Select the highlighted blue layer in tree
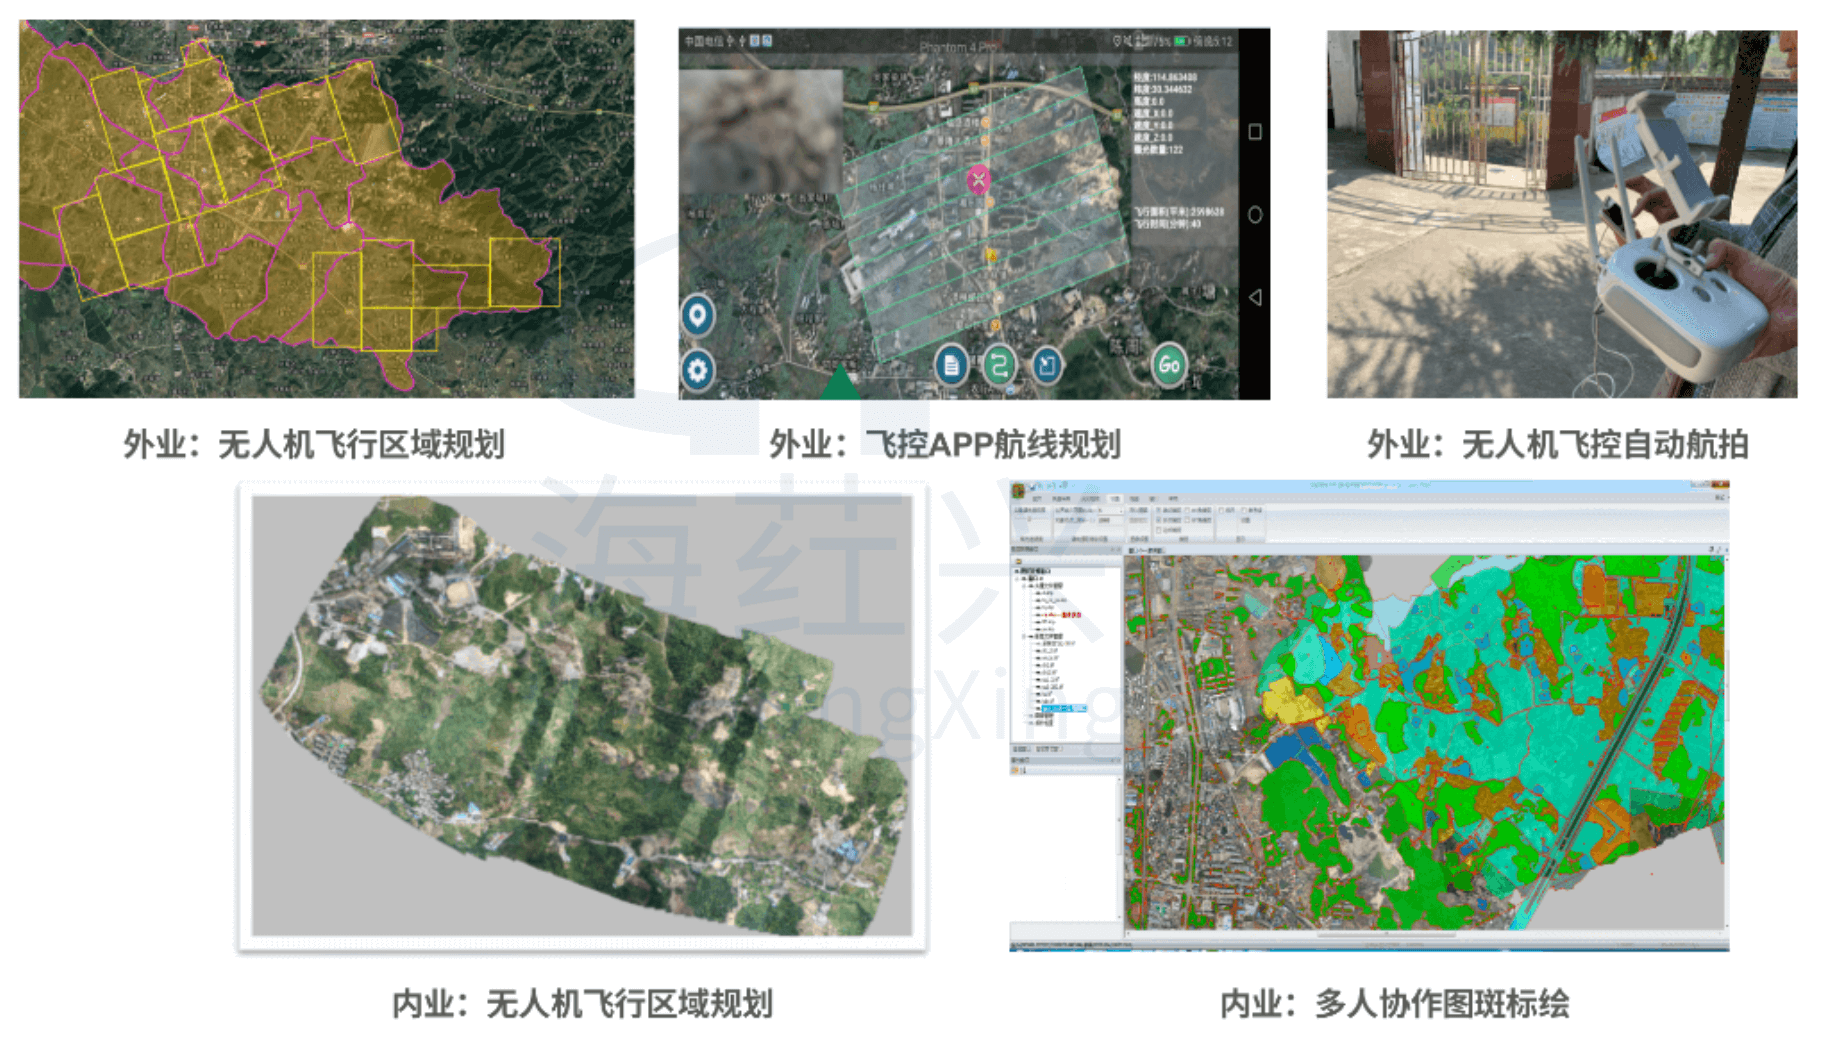The height and width of the screenshot is (1050, 1822). pos(1063,708)
